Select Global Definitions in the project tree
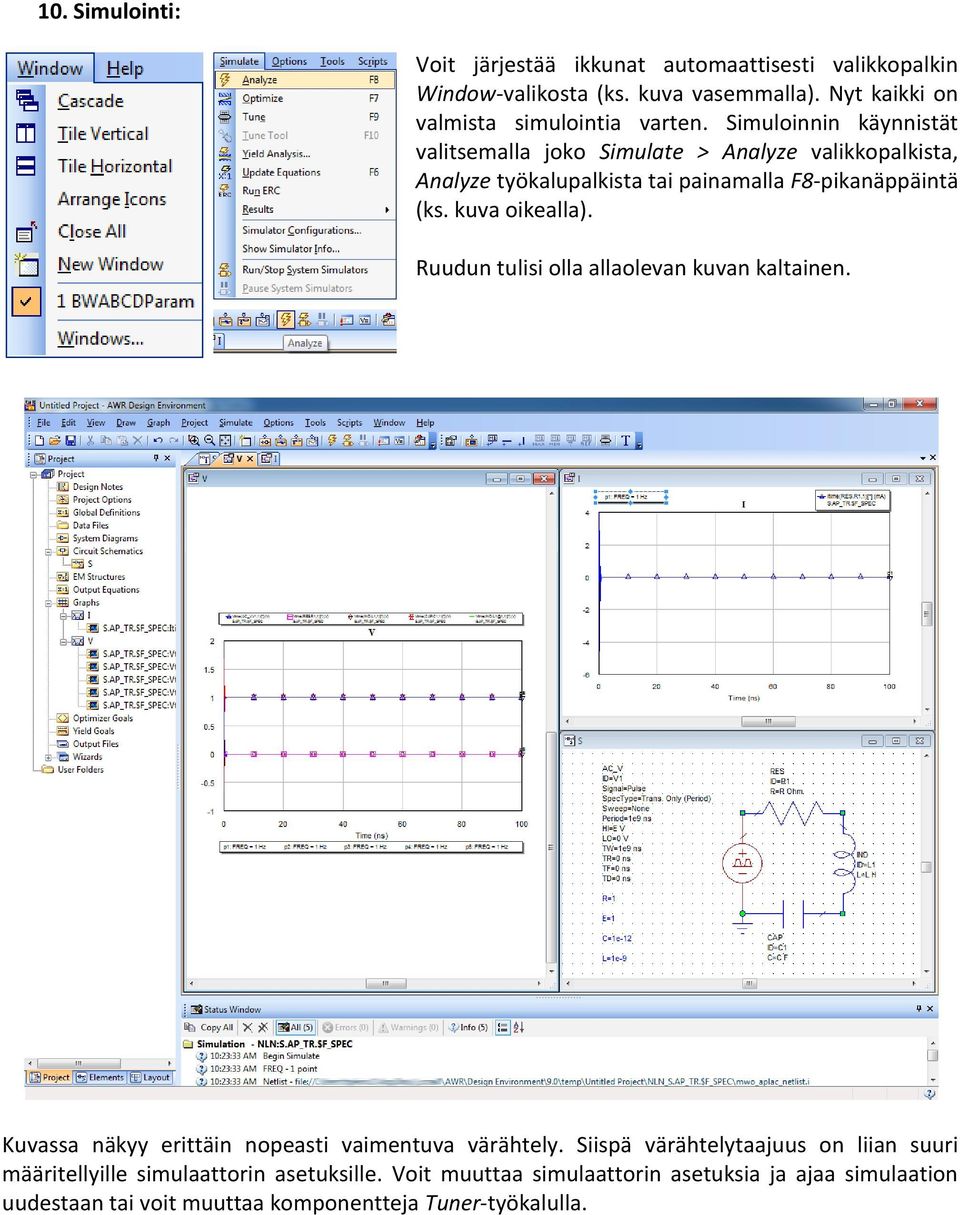The width and height of the screenshot is (960, 1215). [x=99, y=513]
